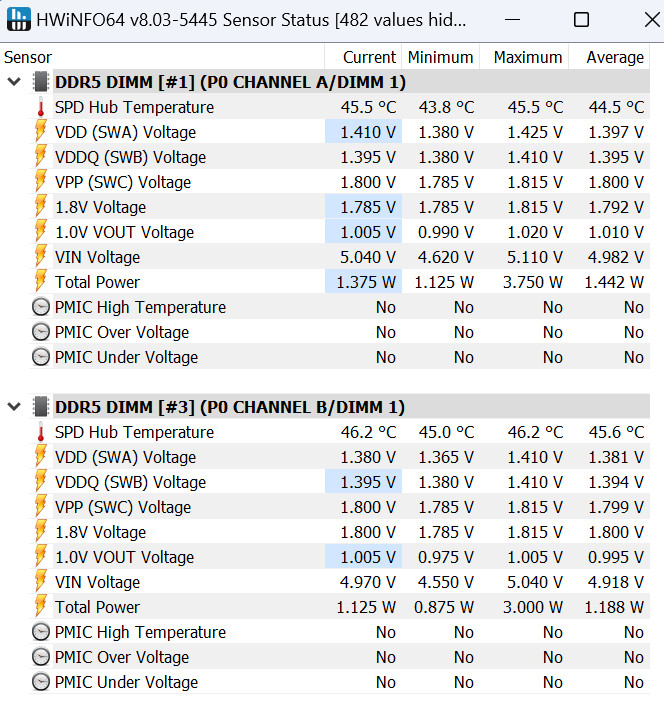Maximize the HWiNFO64 Sensor Status window

(x=582, y=20)
